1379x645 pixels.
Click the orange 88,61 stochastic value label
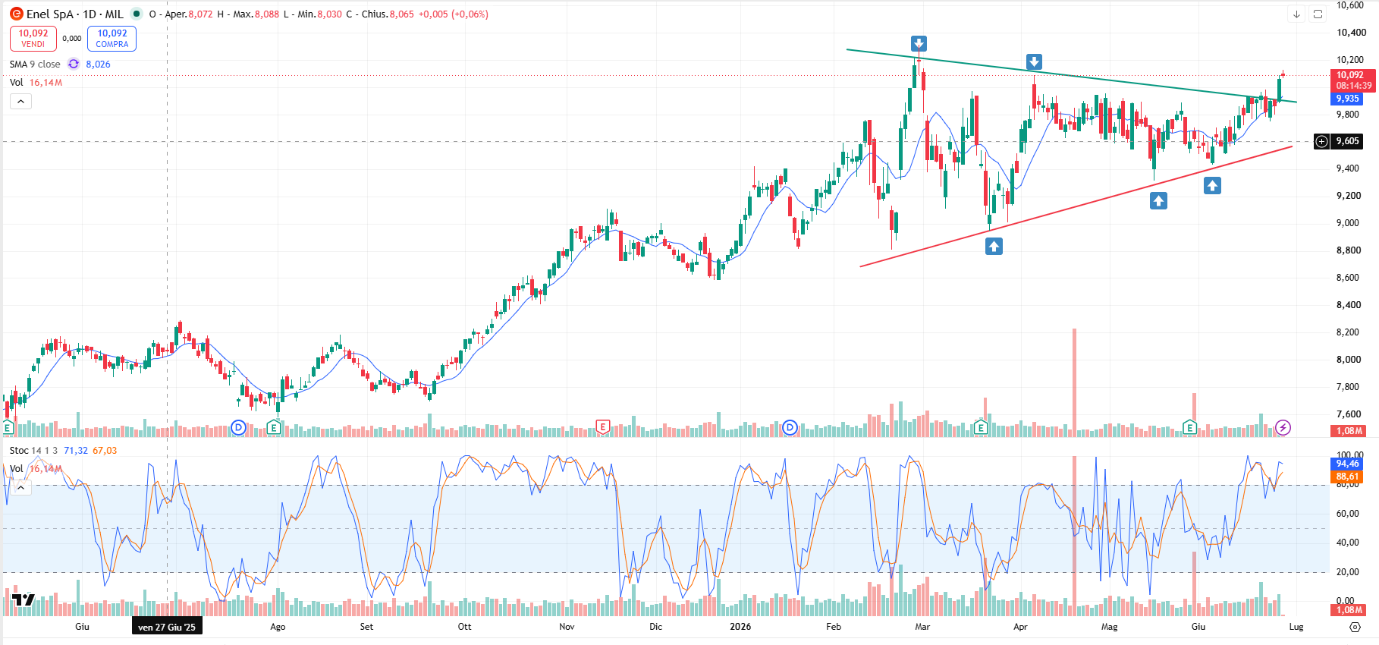(x=1348, y=477)
